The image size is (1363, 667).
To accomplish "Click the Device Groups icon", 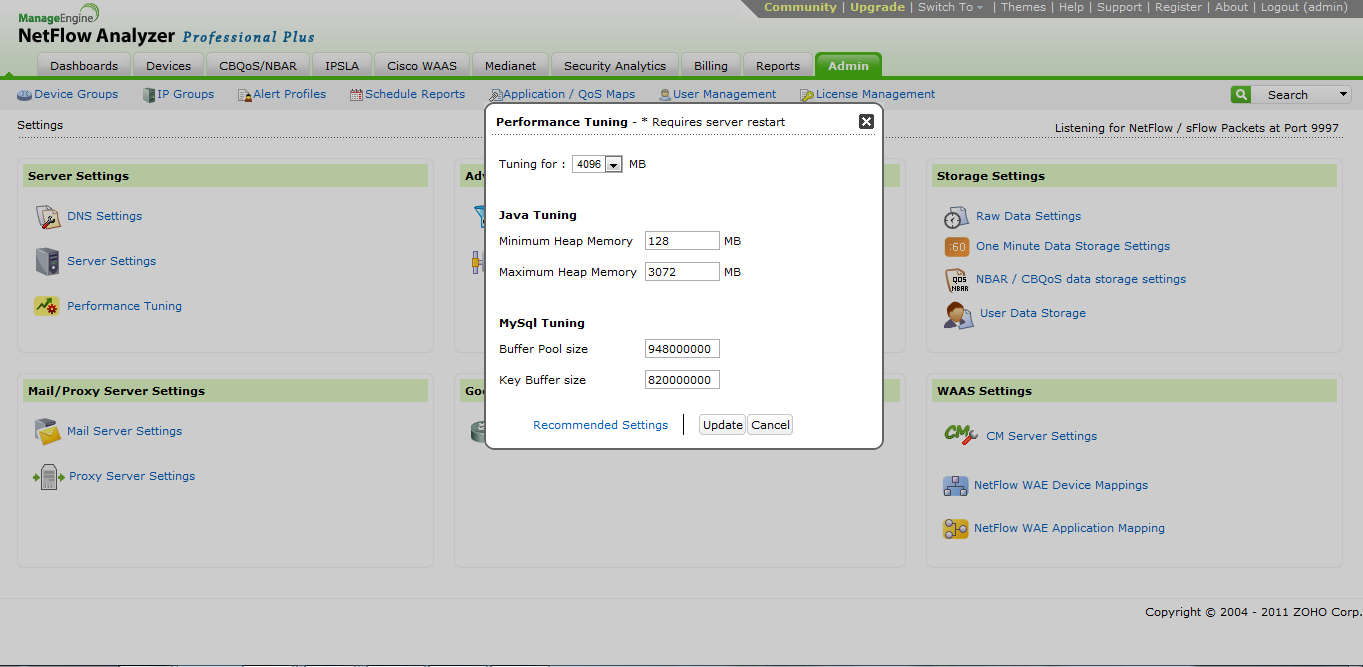I will (x=25, y=95).
